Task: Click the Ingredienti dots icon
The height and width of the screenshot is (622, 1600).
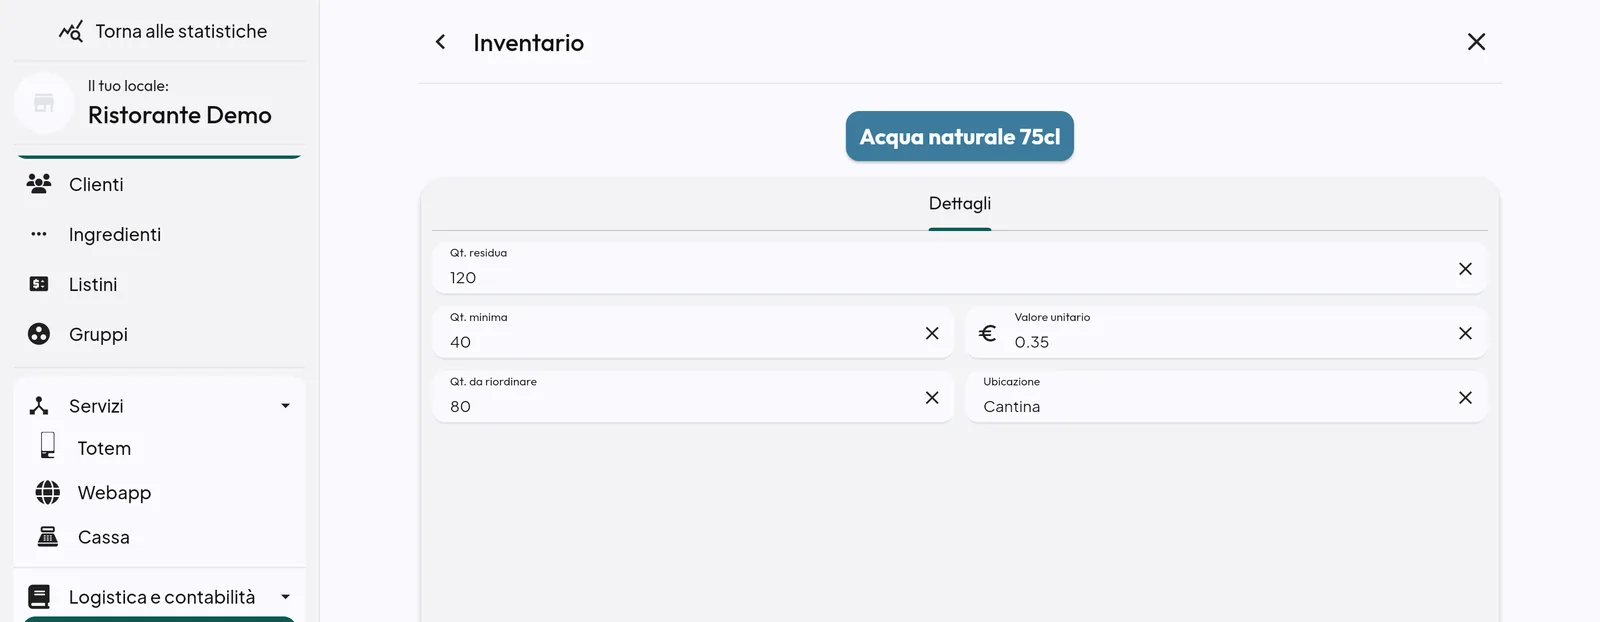Action: tap(39, 234)
